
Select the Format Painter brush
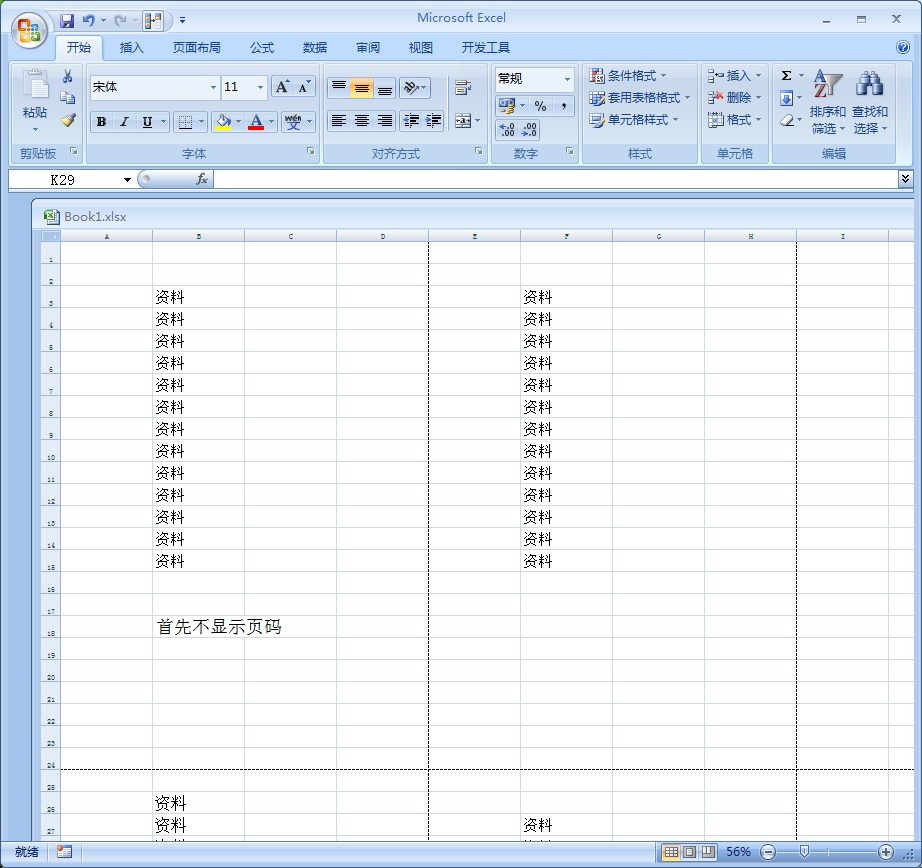68,120
